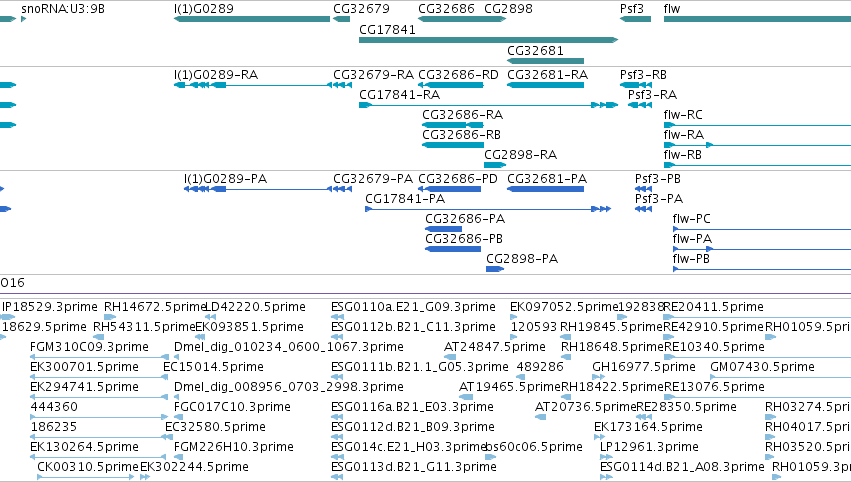Click the IP18529.3prime EST label
The height and width of the screenshot is (482, 851).
pos(50,307)
